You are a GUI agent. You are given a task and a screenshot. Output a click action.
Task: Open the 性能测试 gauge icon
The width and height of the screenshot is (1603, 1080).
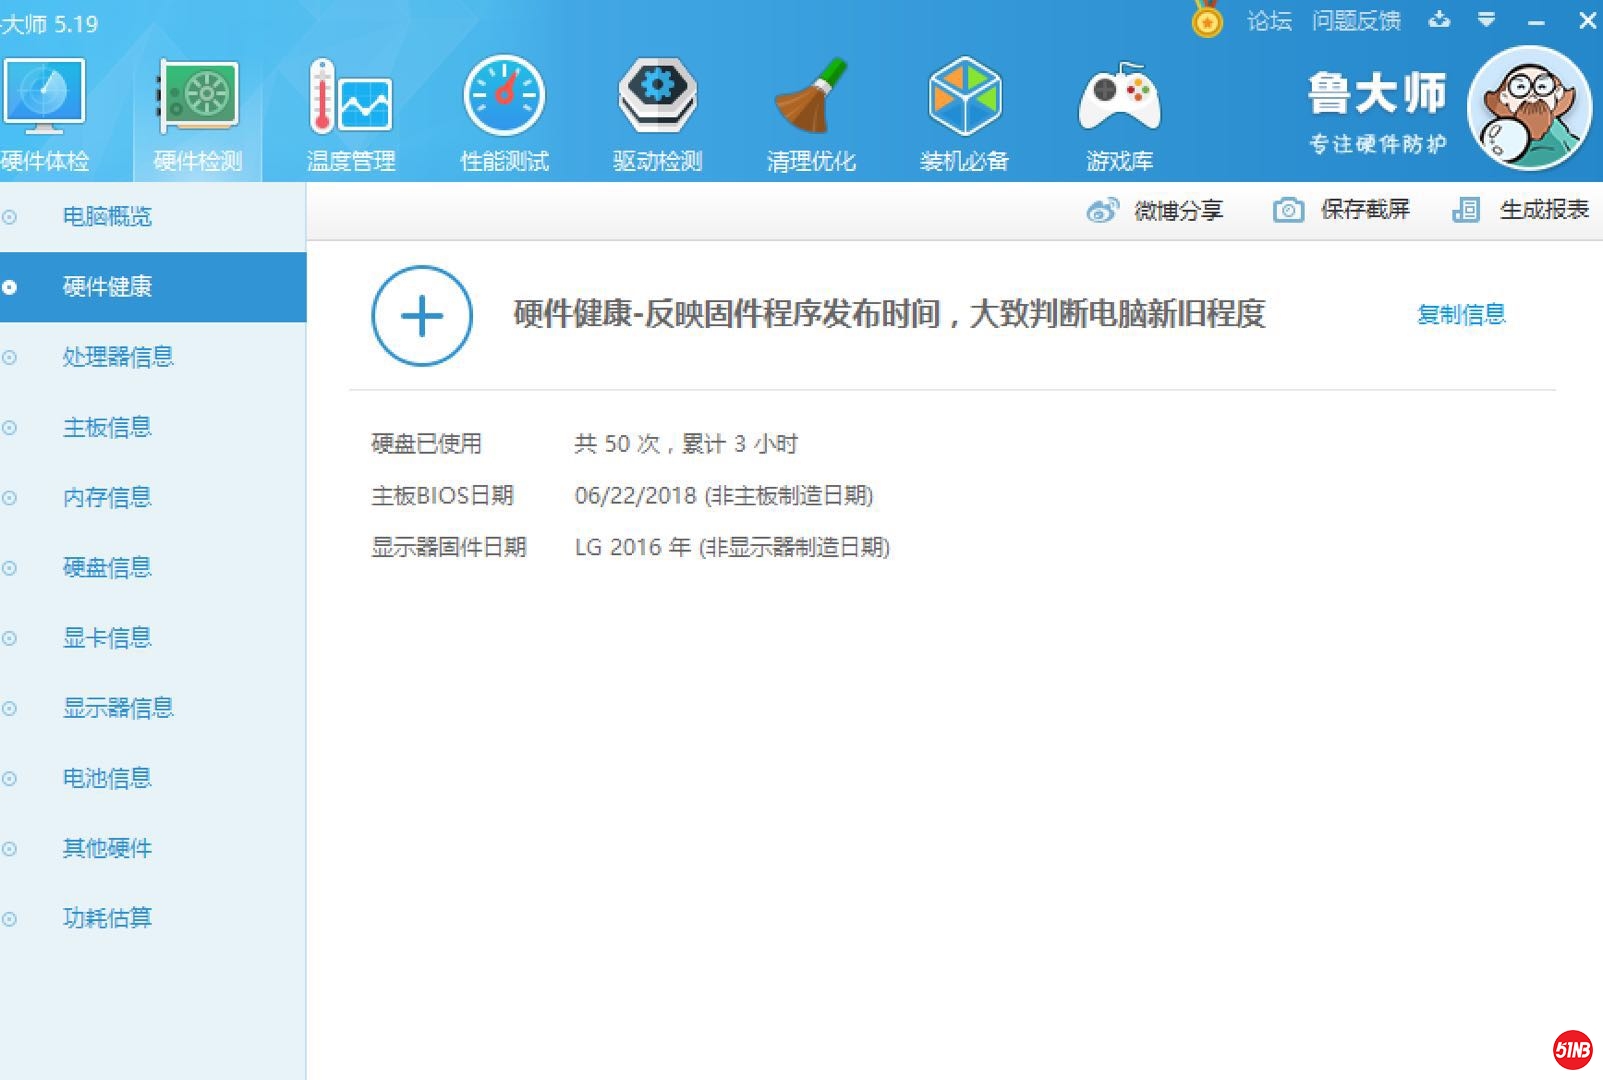pyautogui.click(x=504, y=98)
